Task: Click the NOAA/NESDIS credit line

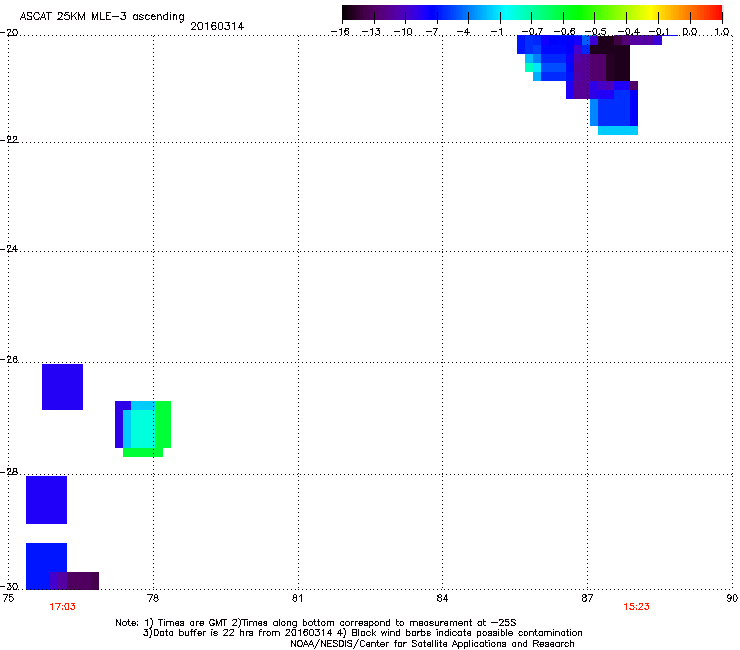Action: [432, 644]
